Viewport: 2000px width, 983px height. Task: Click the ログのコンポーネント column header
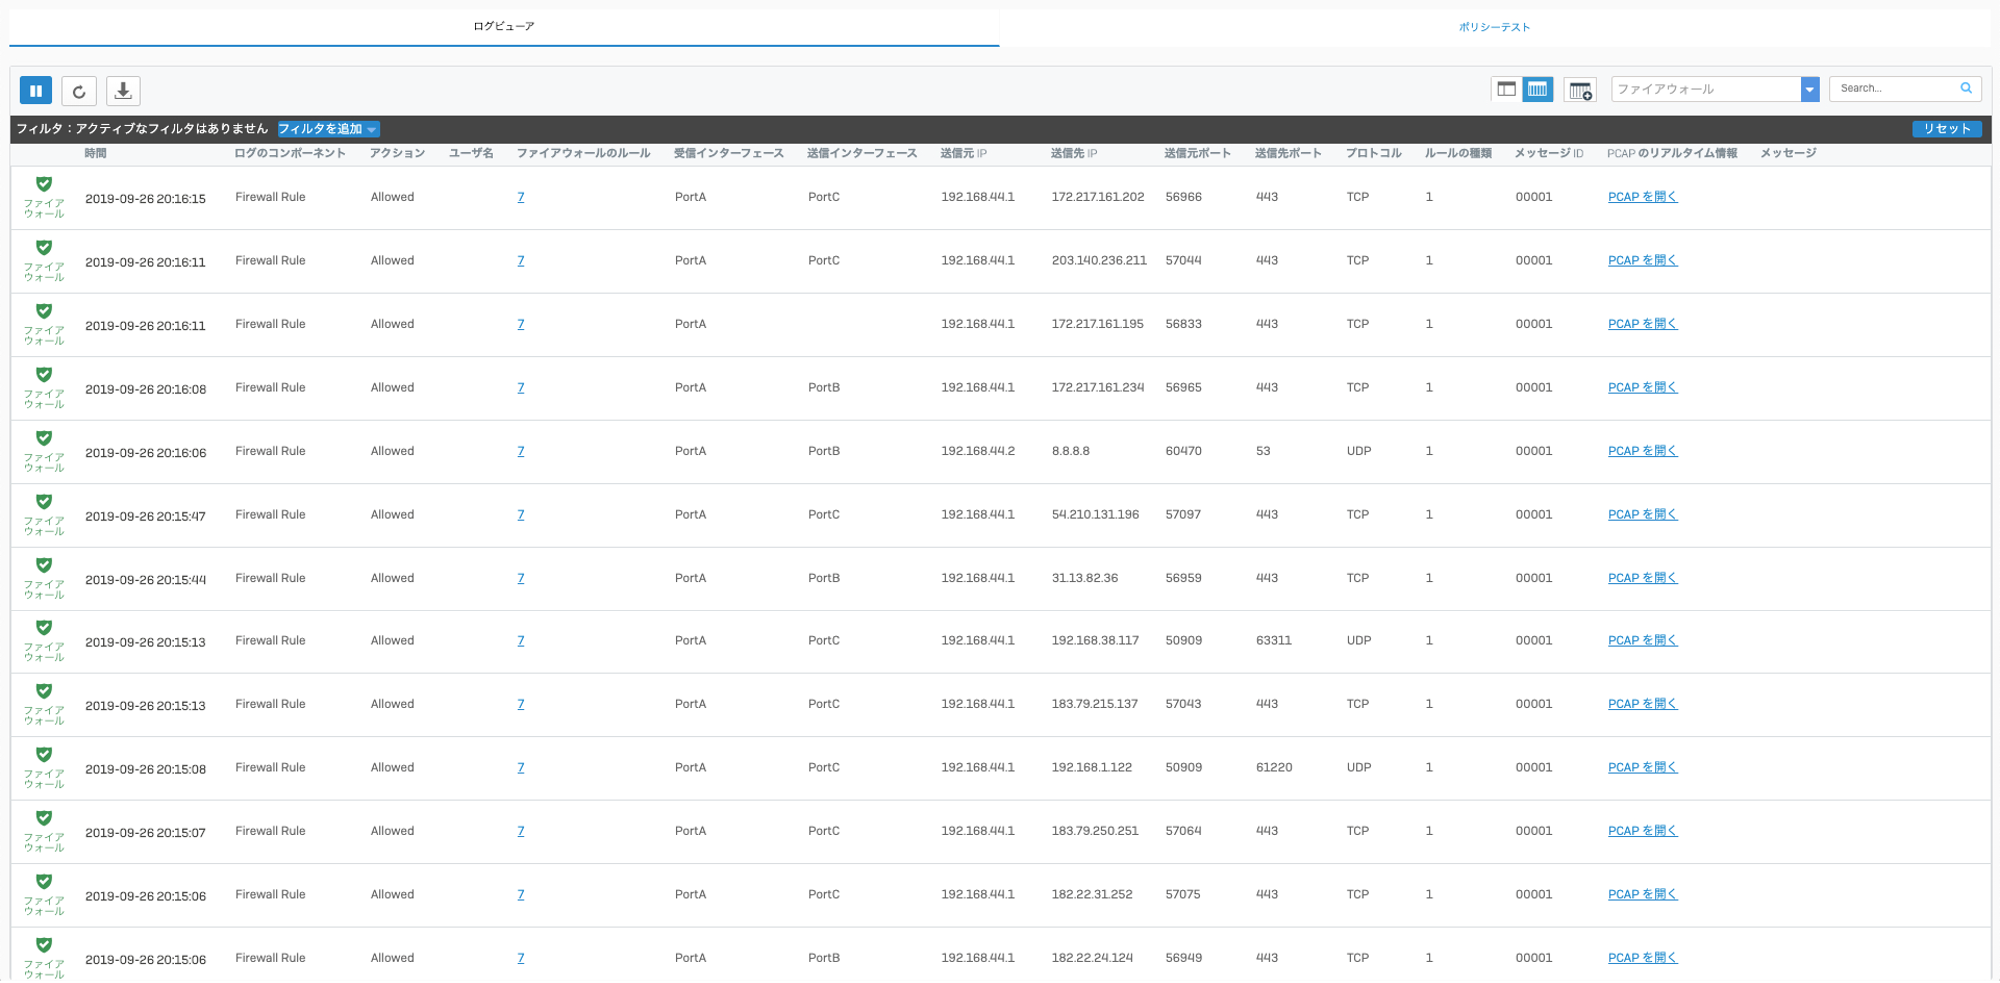click(290, 154)
